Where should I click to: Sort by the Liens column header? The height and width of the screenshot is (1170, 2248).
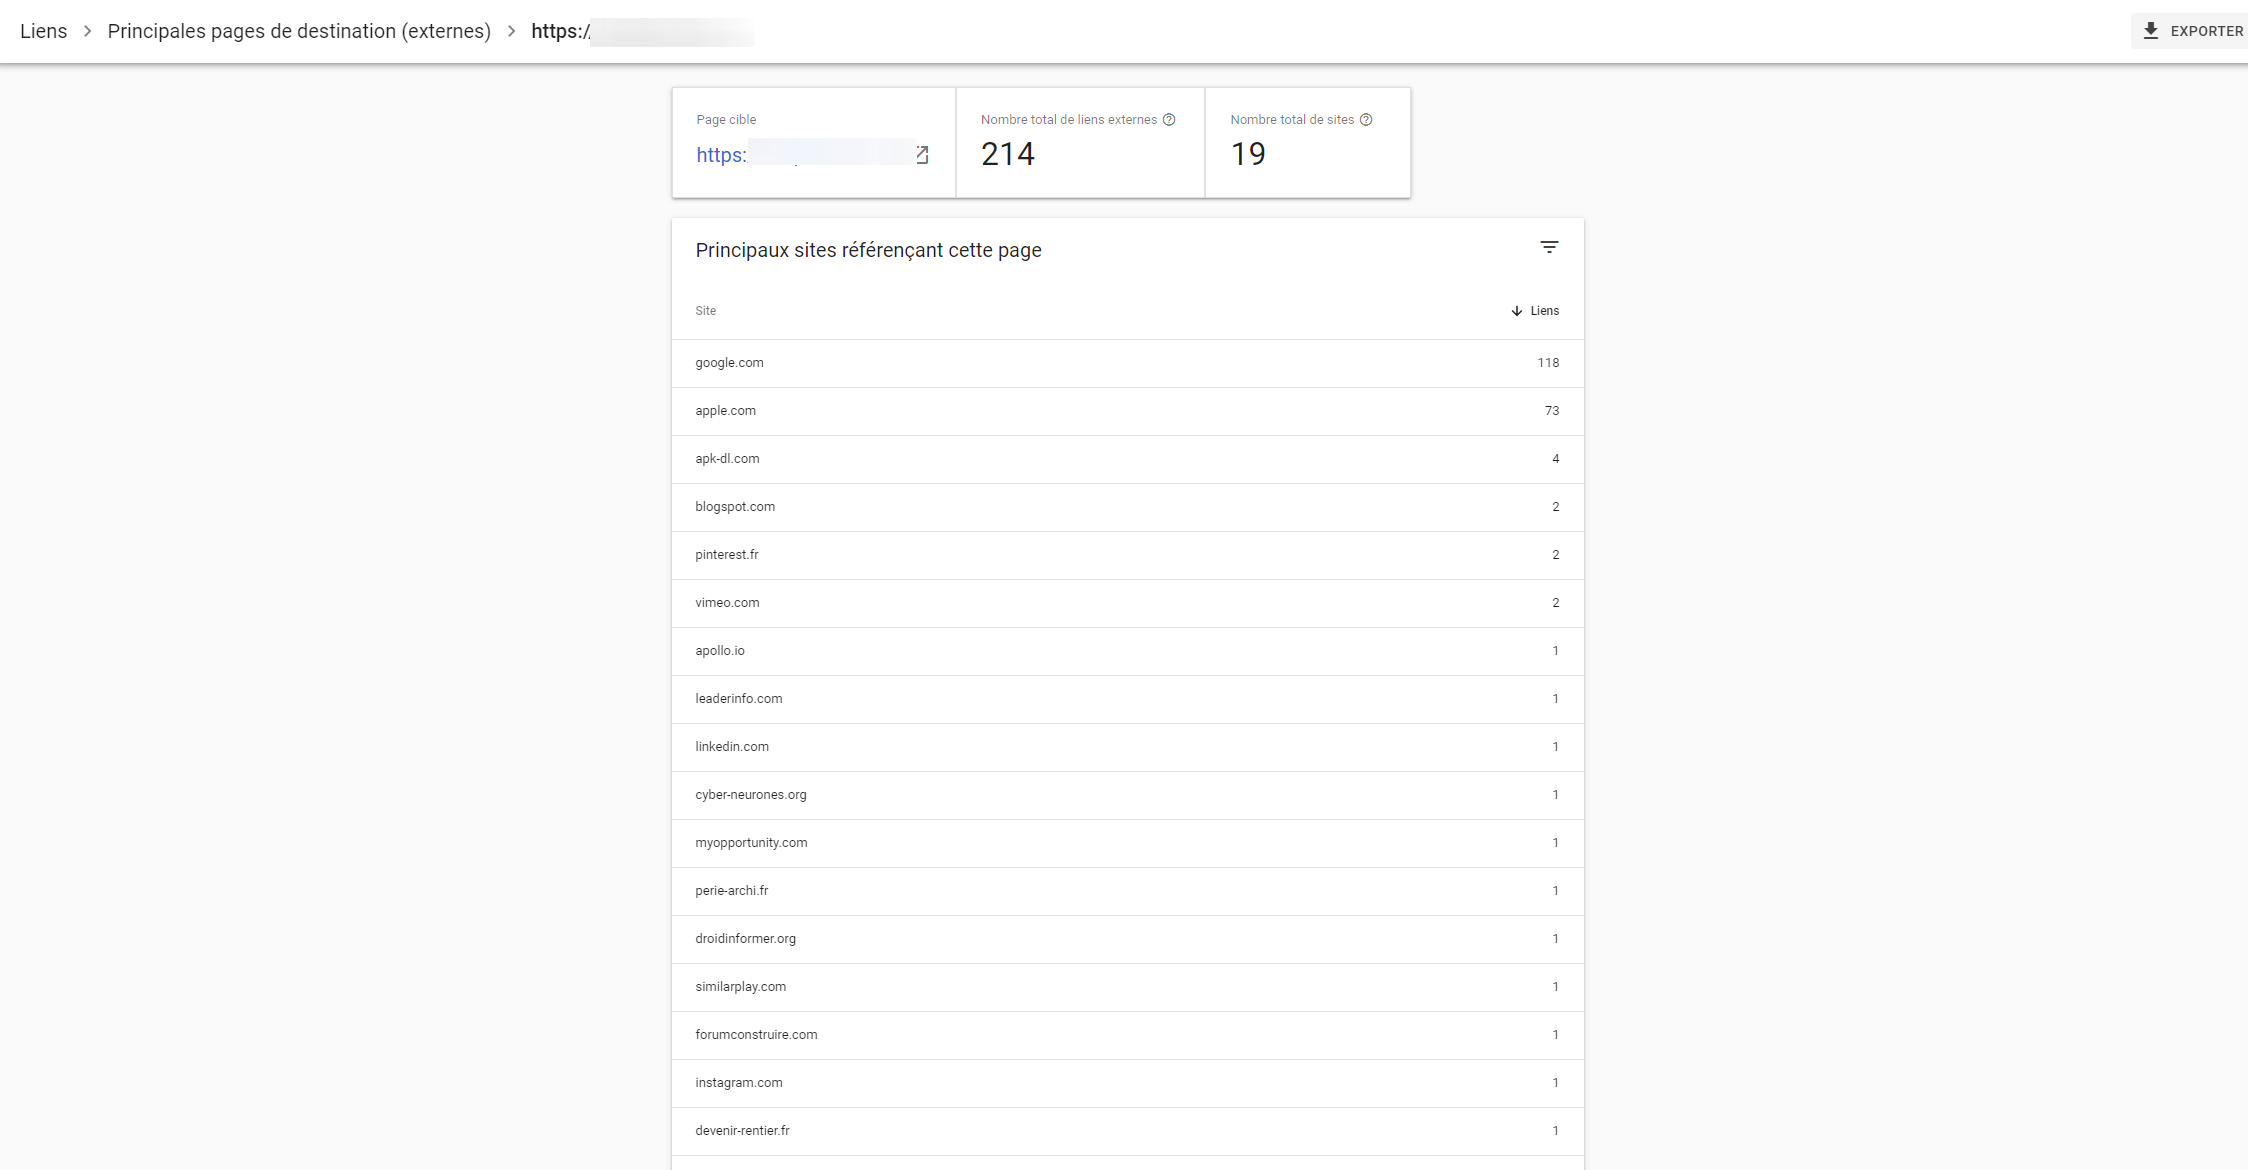tap(1544, 311)
